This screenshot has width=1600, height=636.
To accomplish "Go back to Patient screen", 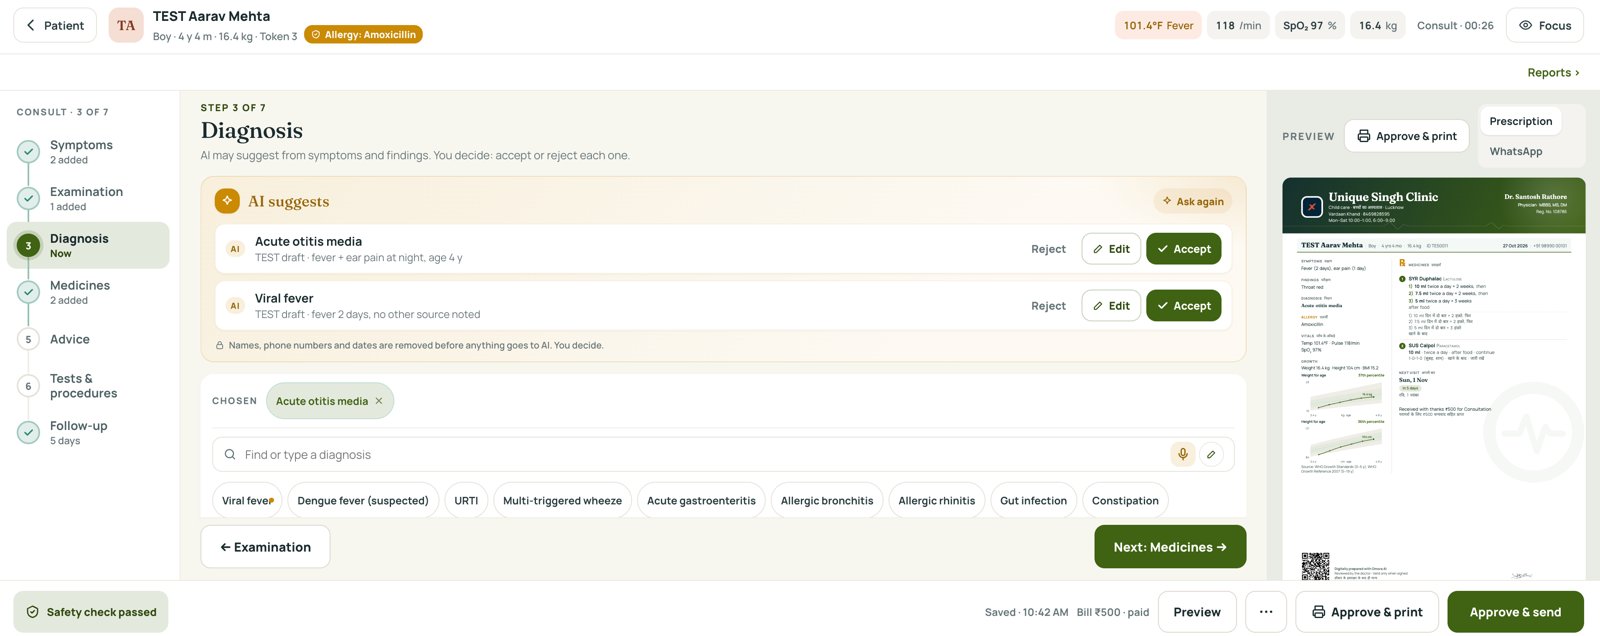I will coord(55,25).
